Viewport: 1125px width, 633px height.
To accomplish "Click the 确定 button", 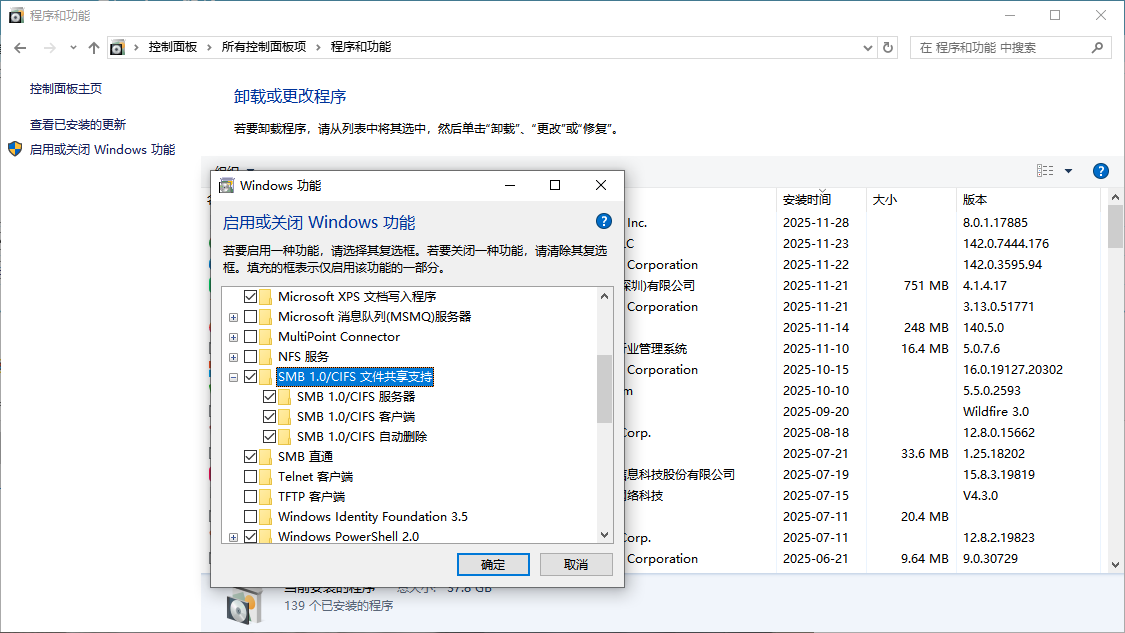I will tap(493, 565).
